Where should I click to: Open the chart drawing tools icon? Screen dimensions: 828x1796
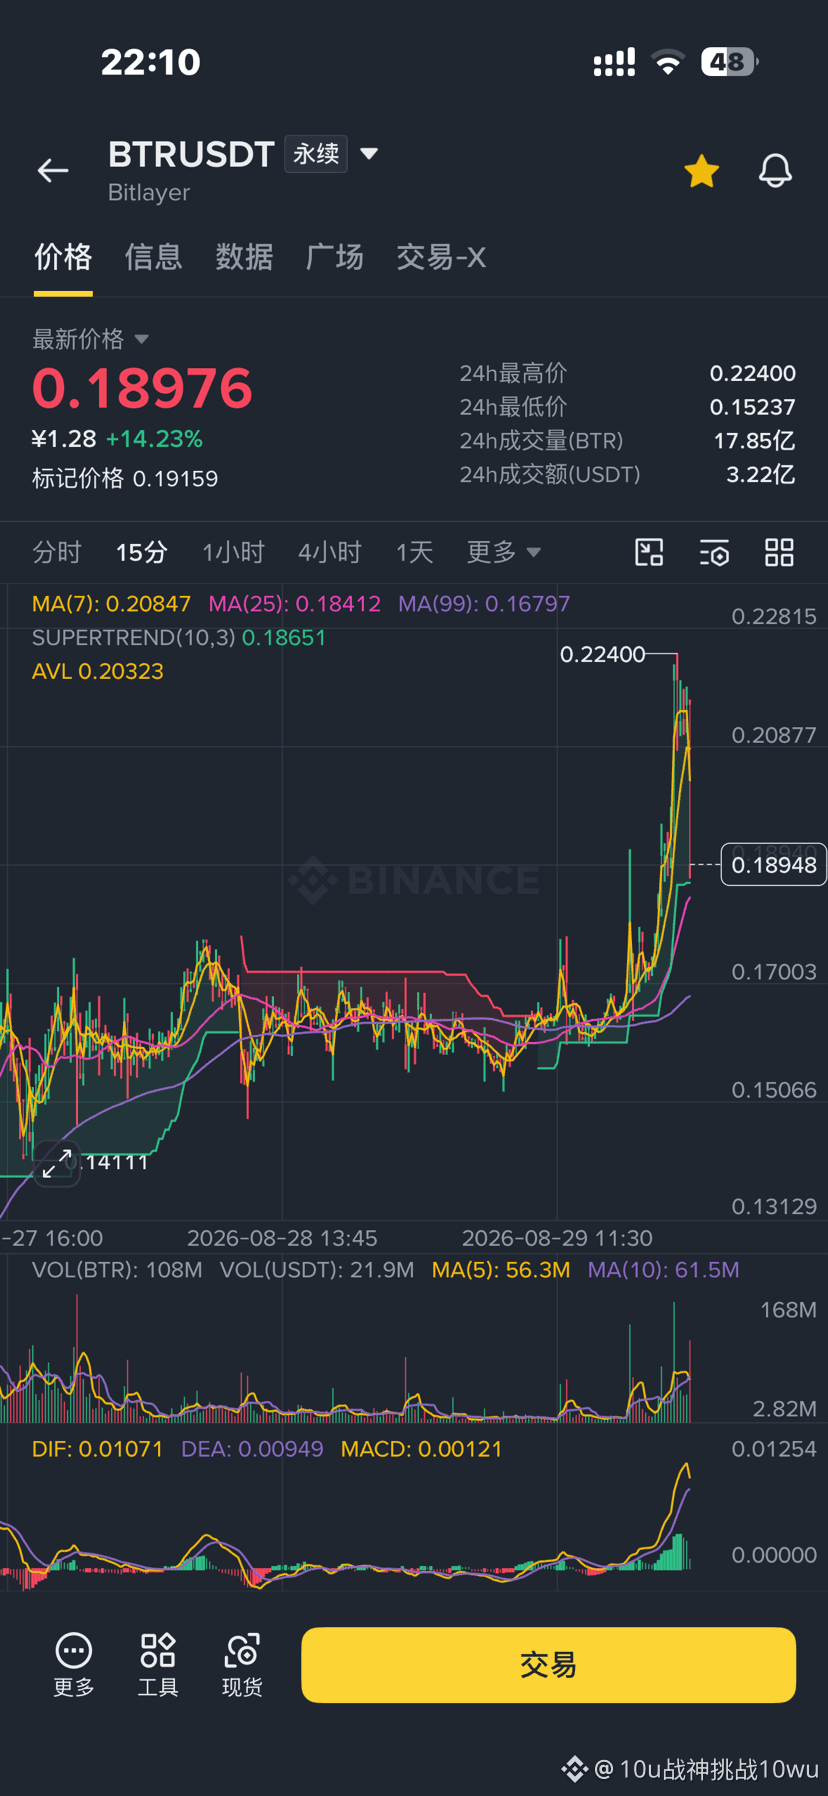[x=649, y=552]
